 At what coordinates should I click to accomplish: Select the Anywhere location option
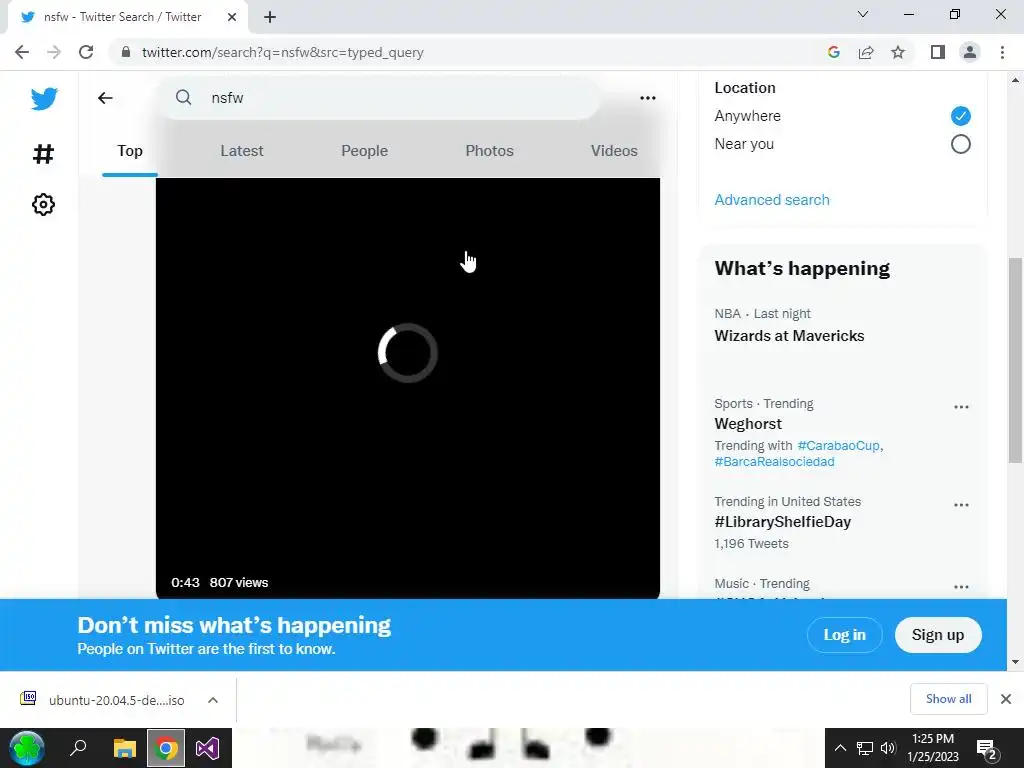pyautogui.click(x=960, y=116)
